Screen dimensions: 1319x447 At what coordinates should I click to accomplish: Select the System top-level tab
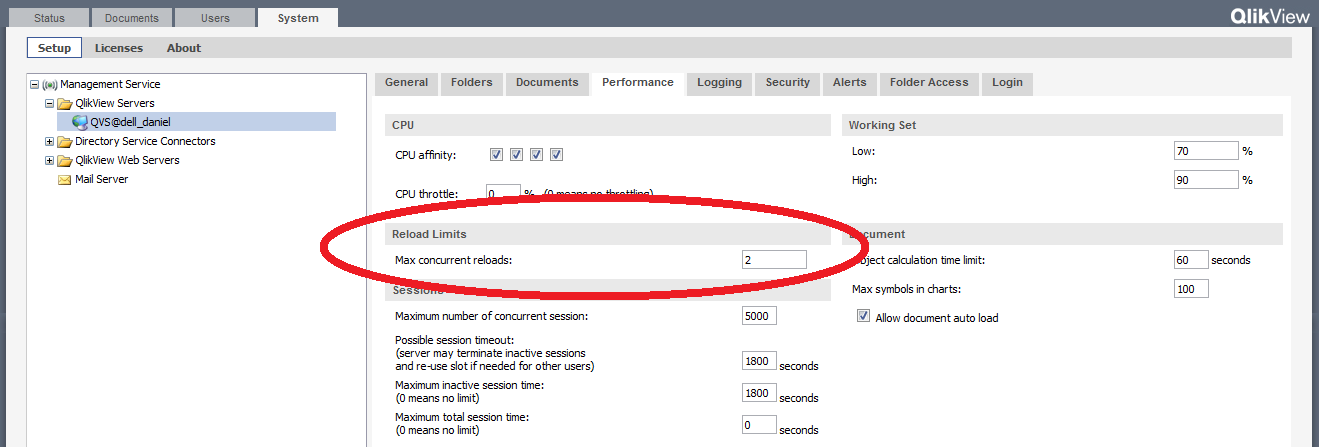pos(298,18)
